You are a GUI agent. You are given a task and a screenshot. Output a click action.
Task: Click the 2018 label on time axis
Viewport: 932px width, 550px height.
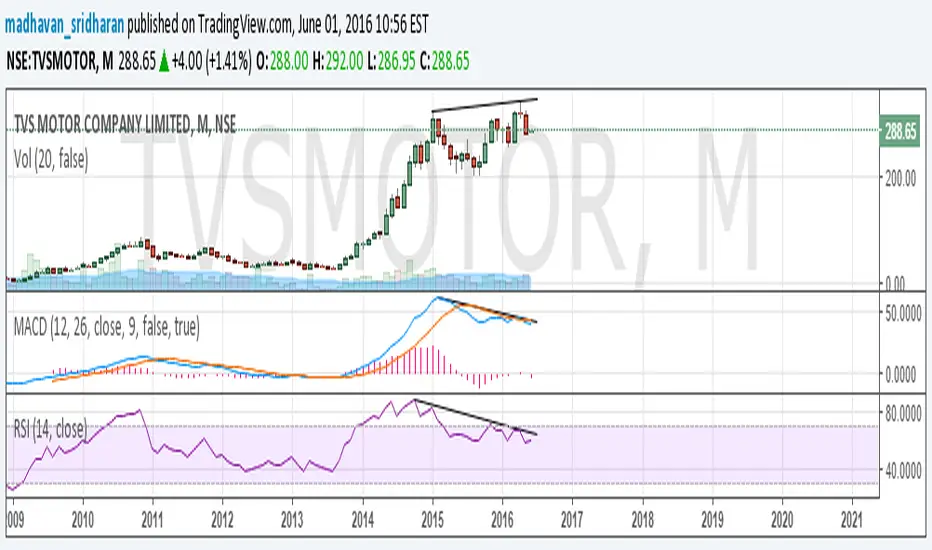click(x=643, y=520)
